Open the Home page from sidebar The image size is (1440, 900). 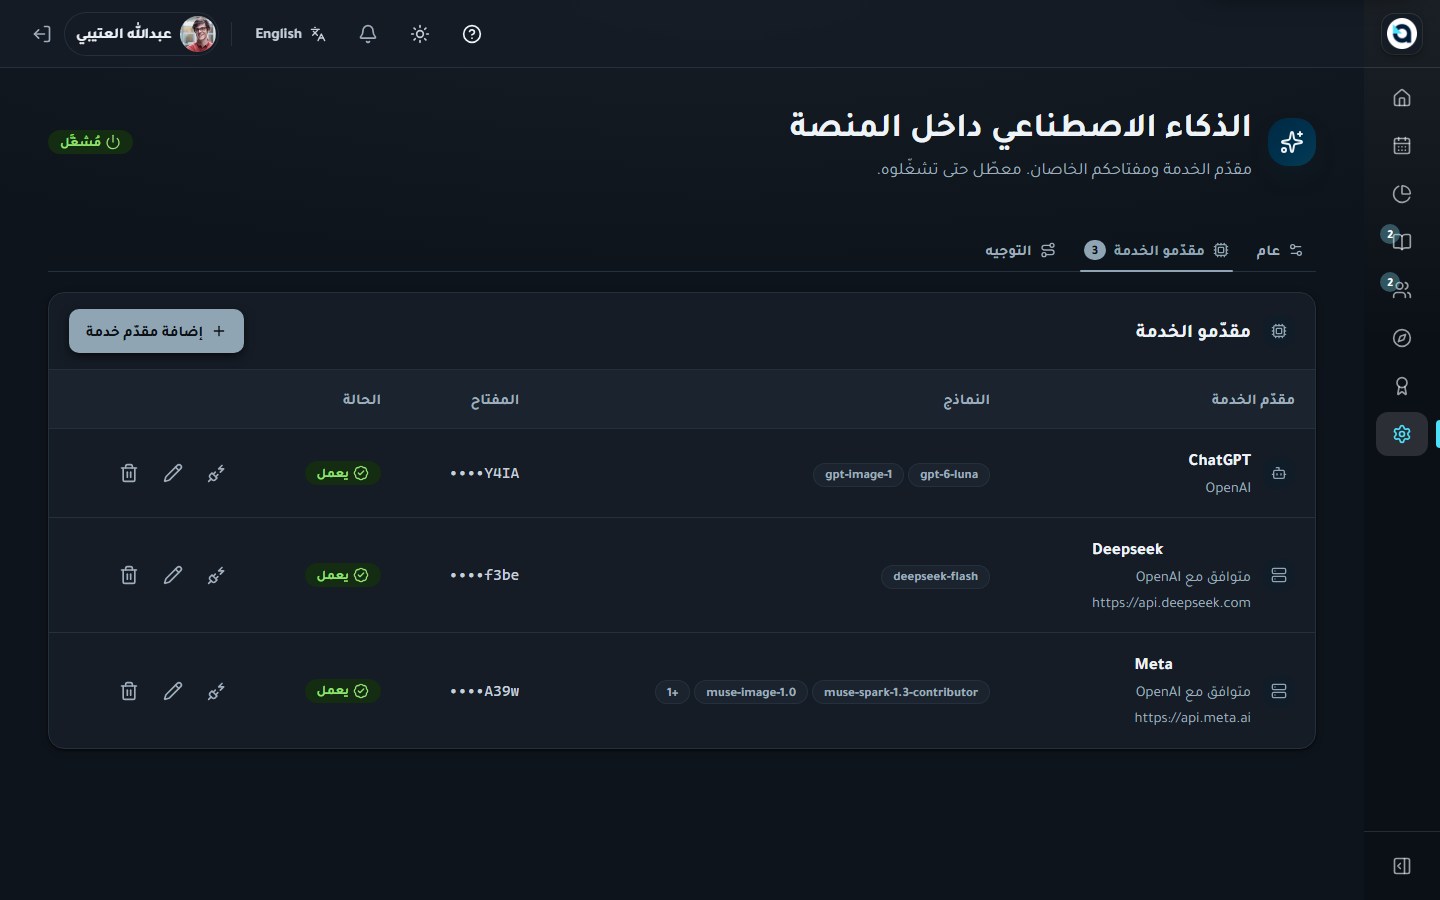[1402, 98]
